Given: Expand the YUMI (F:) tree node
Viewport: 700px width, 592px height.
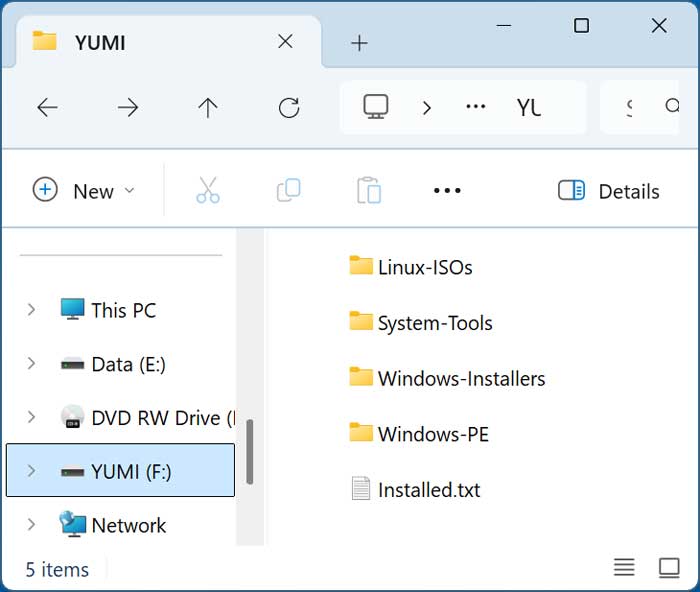Looking at the screenshot, I should [31, 471].
